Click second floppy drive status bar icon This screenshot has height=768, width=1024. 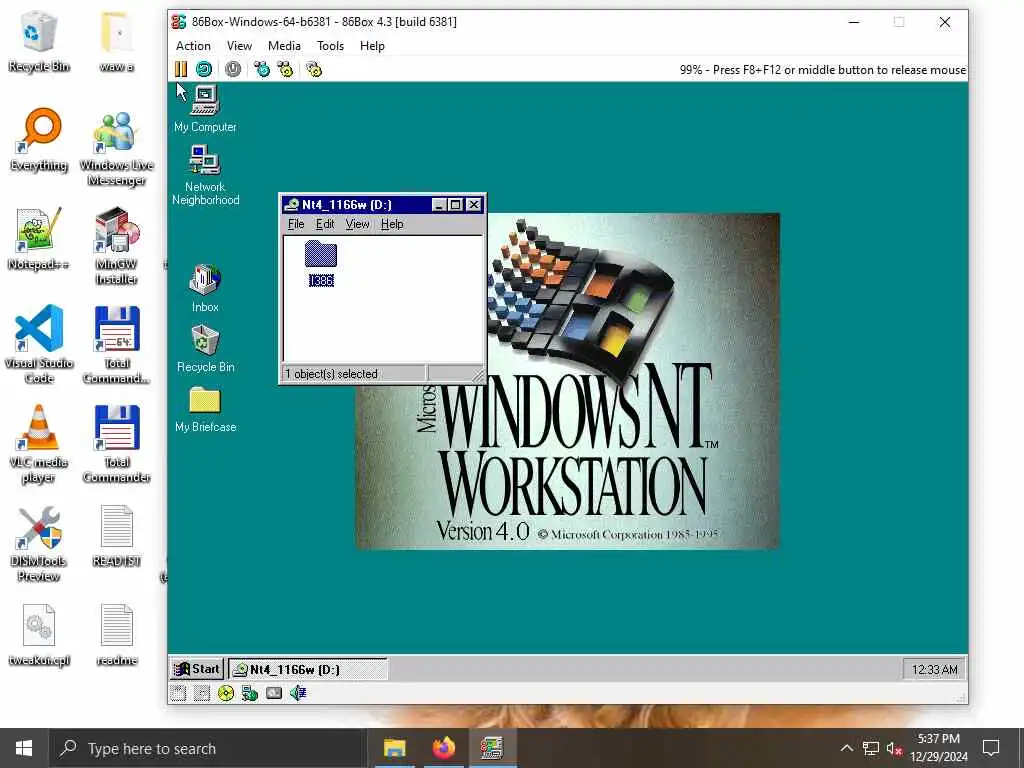coord(202,694)
